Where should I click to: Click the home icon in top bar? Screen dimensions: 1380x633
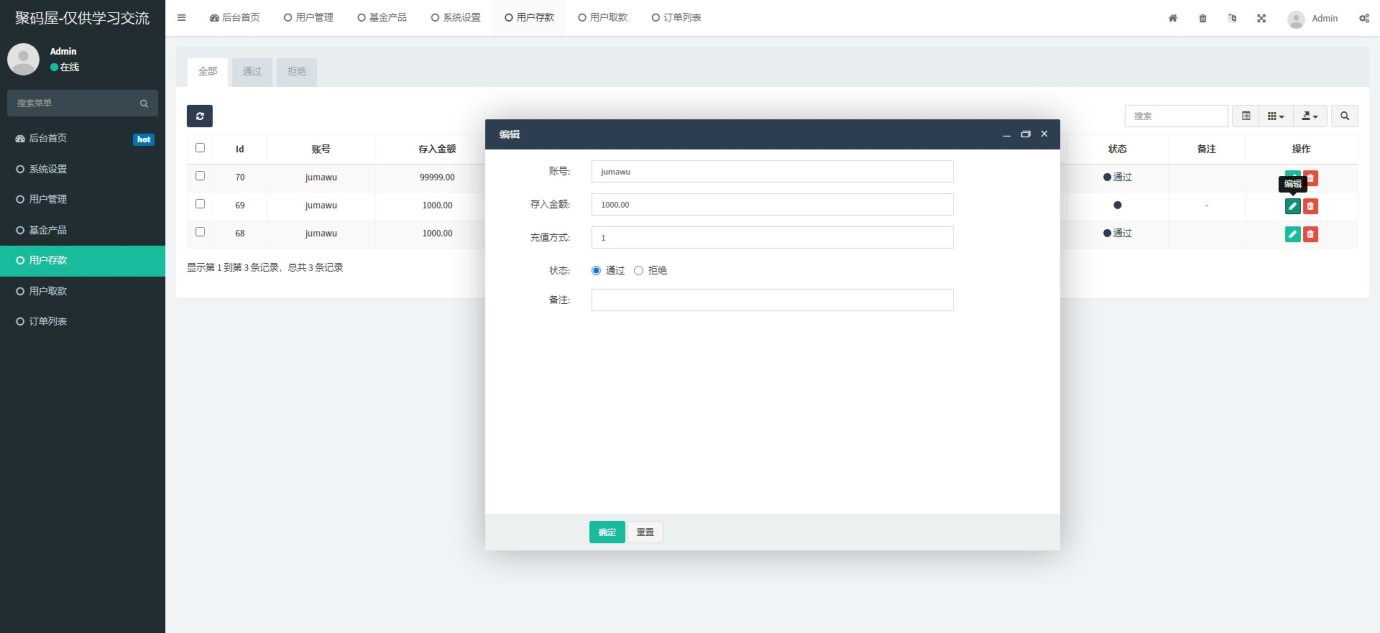(x=1173, y=18)
